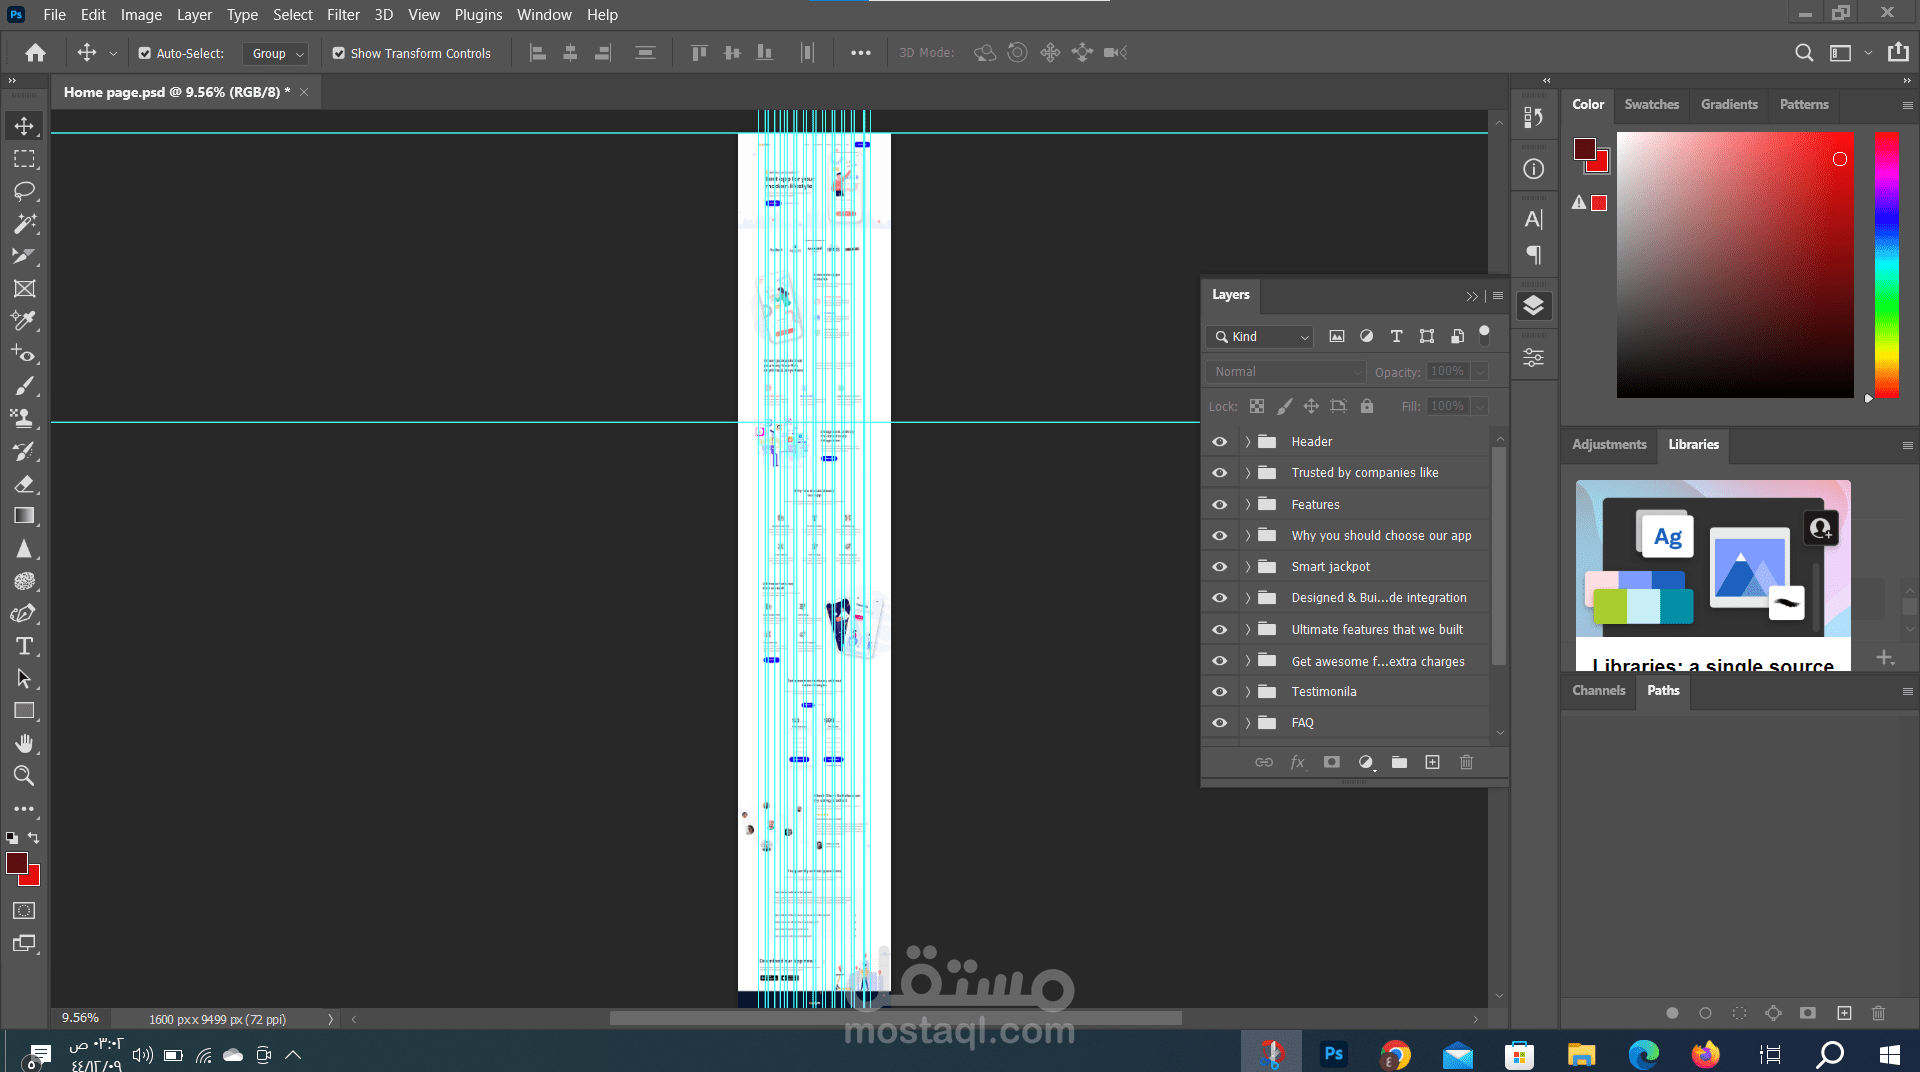1920x1072 pixels.
Task: Open the Patterns tab
Action: [x=1804, y=104]
